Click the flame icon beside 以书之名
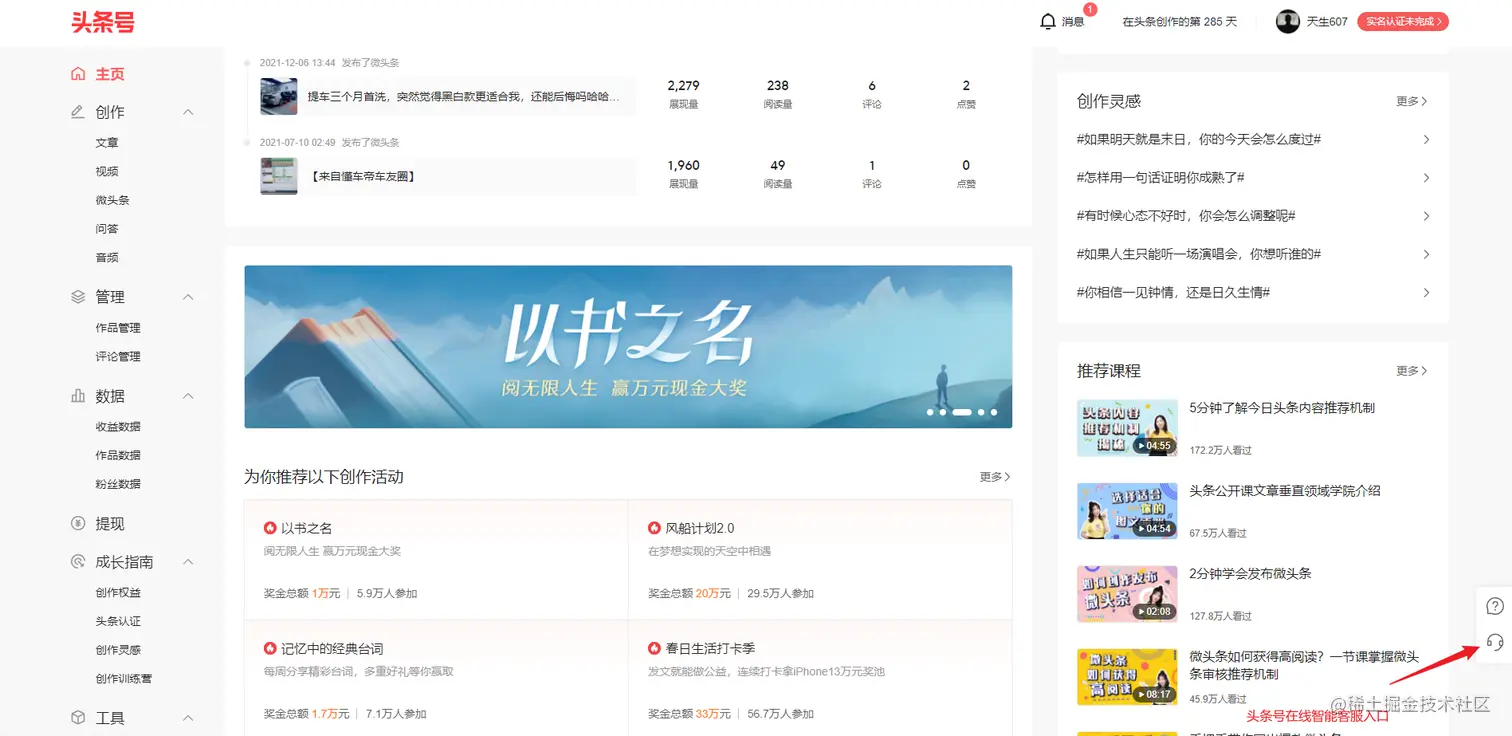 (270, 528)
